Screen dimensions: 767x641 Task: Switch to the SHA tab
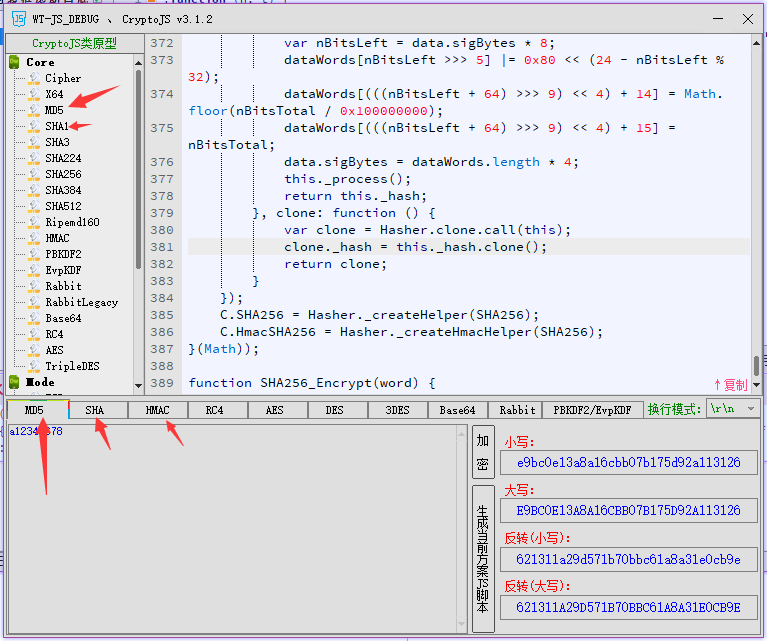[x=94, y=410]
